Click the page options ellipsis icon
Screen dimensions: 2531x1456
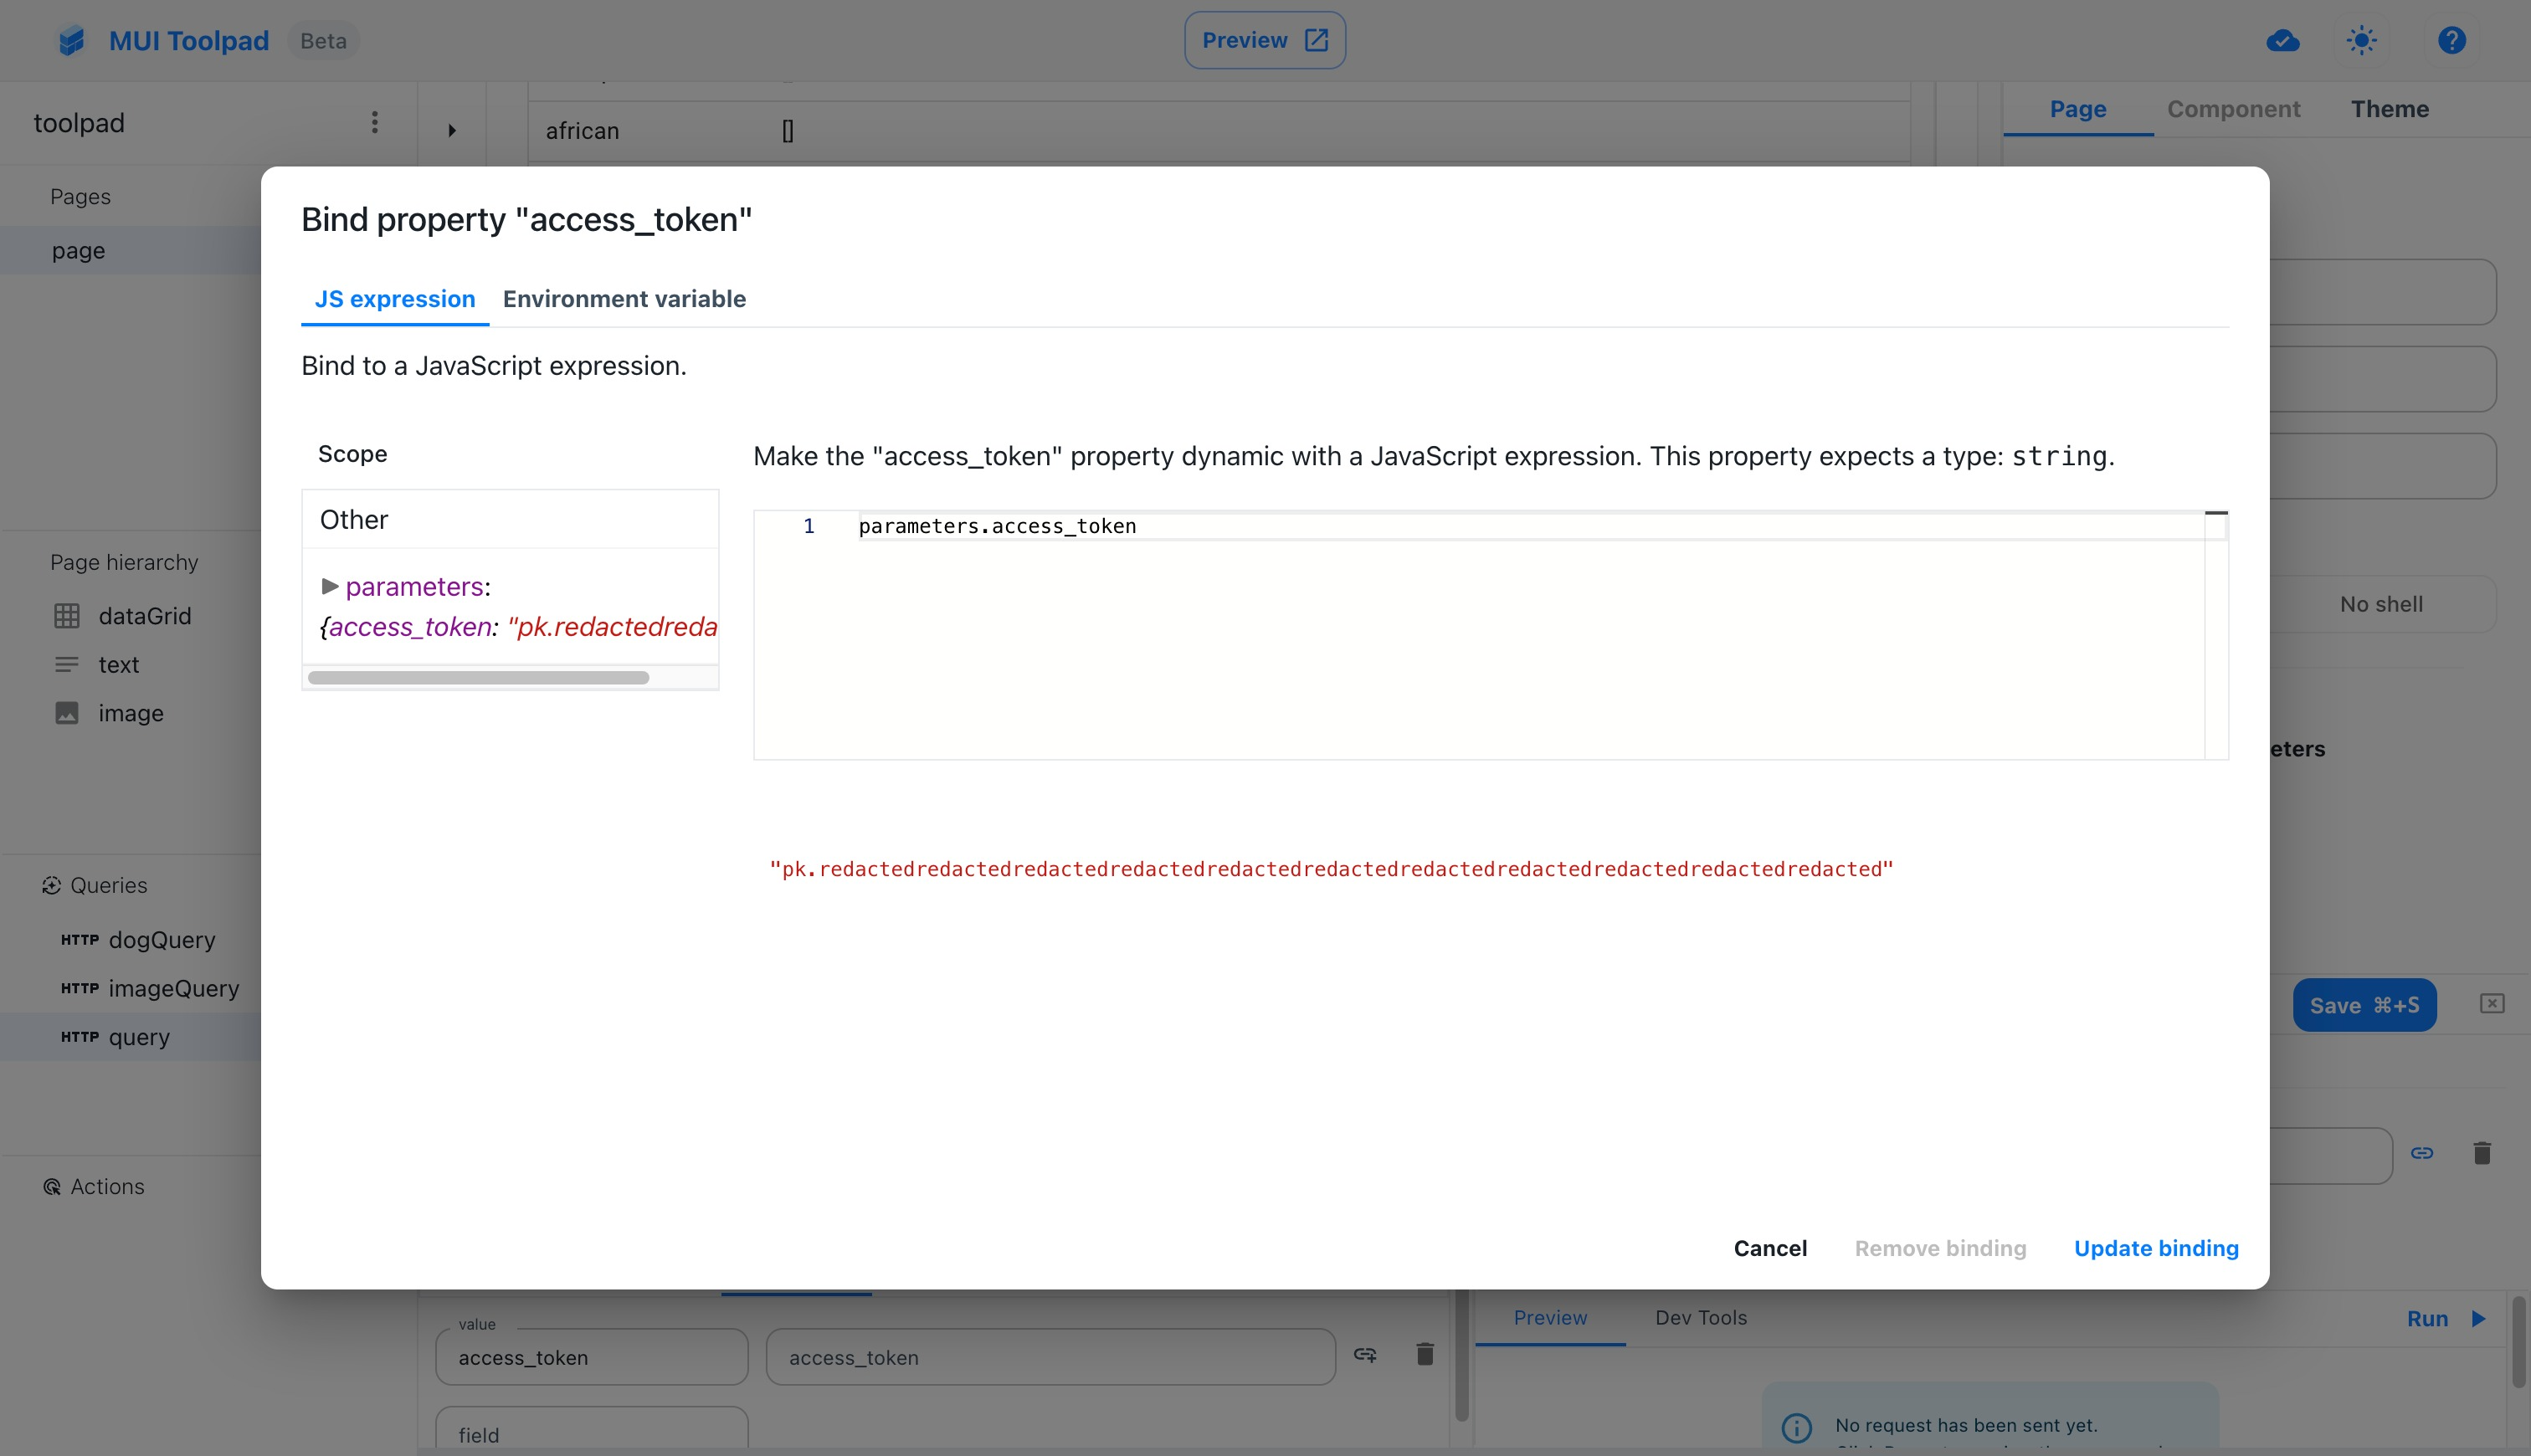(x=374, y=123)
